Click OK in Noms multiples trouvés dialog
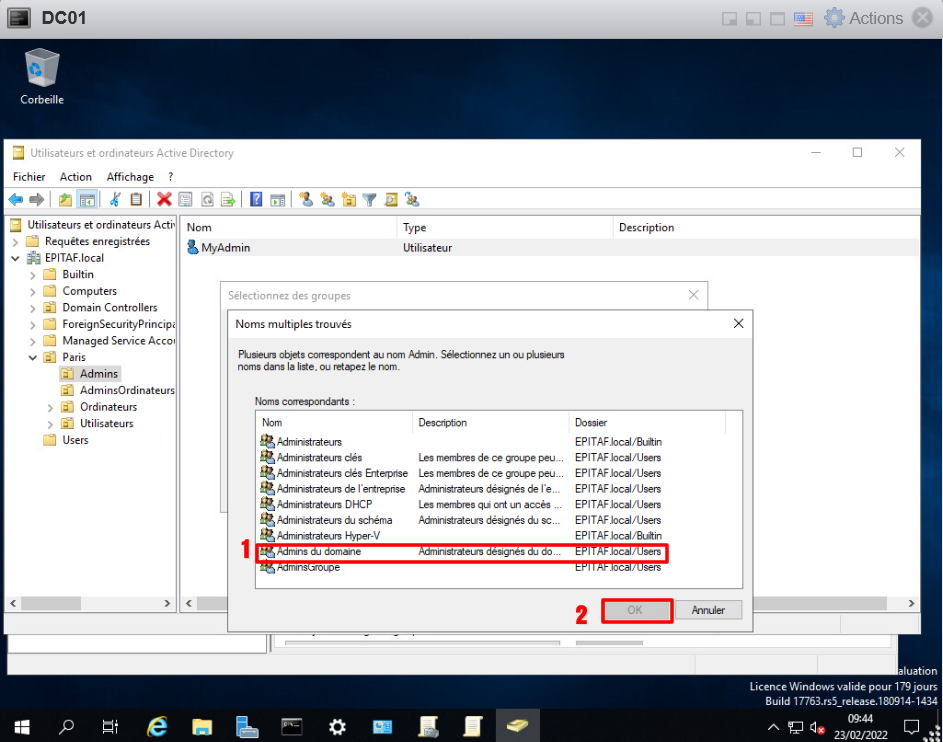This screenshot has height=742, width=943. [x=636, y=610]
